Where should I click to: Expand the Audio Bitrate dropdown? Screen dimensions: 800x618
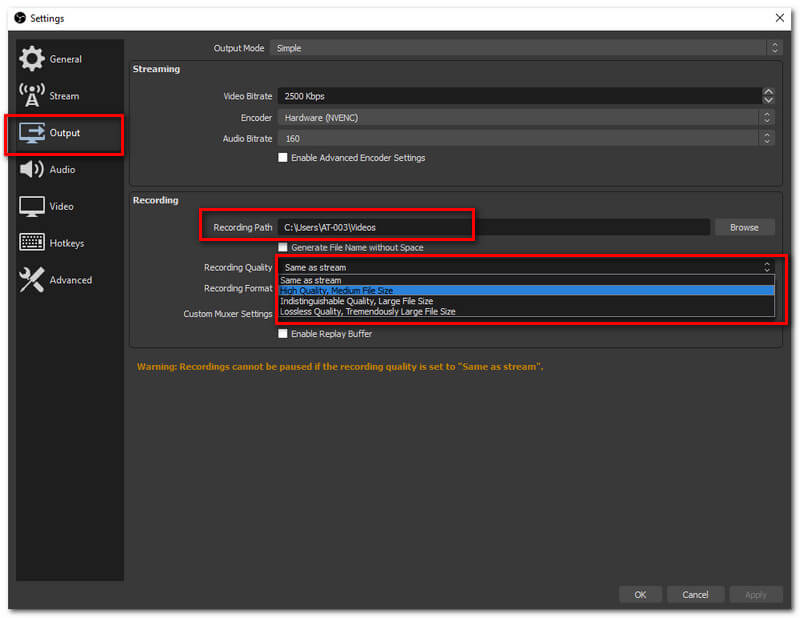click(527, 139)
